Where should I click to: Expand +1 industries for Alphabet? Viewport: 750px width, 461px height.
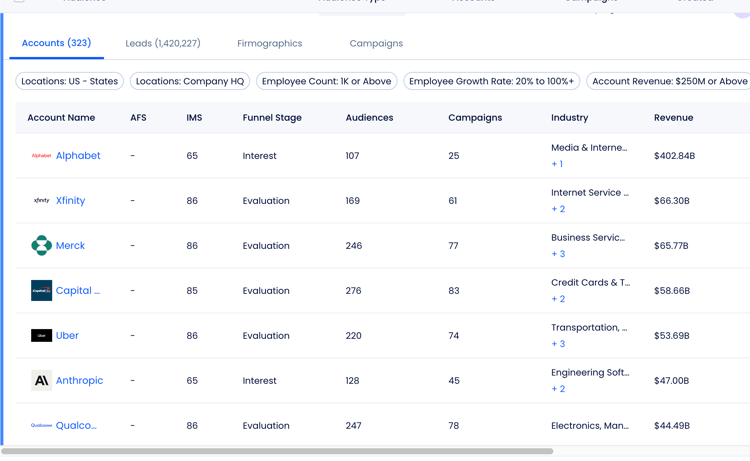pos(557,164)
